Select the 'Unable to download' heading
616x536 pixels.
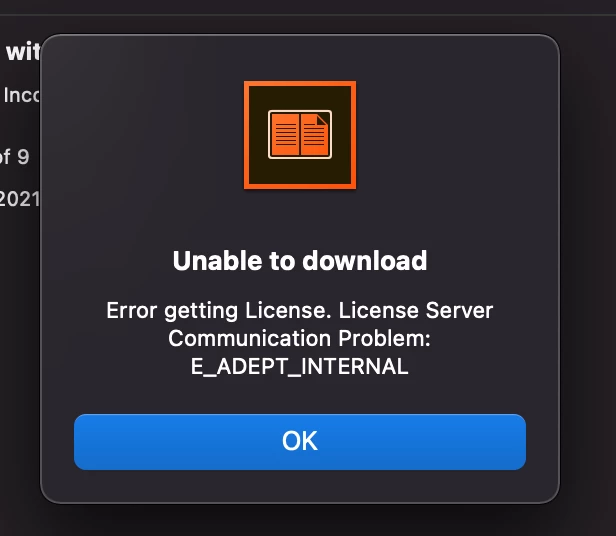300,261
